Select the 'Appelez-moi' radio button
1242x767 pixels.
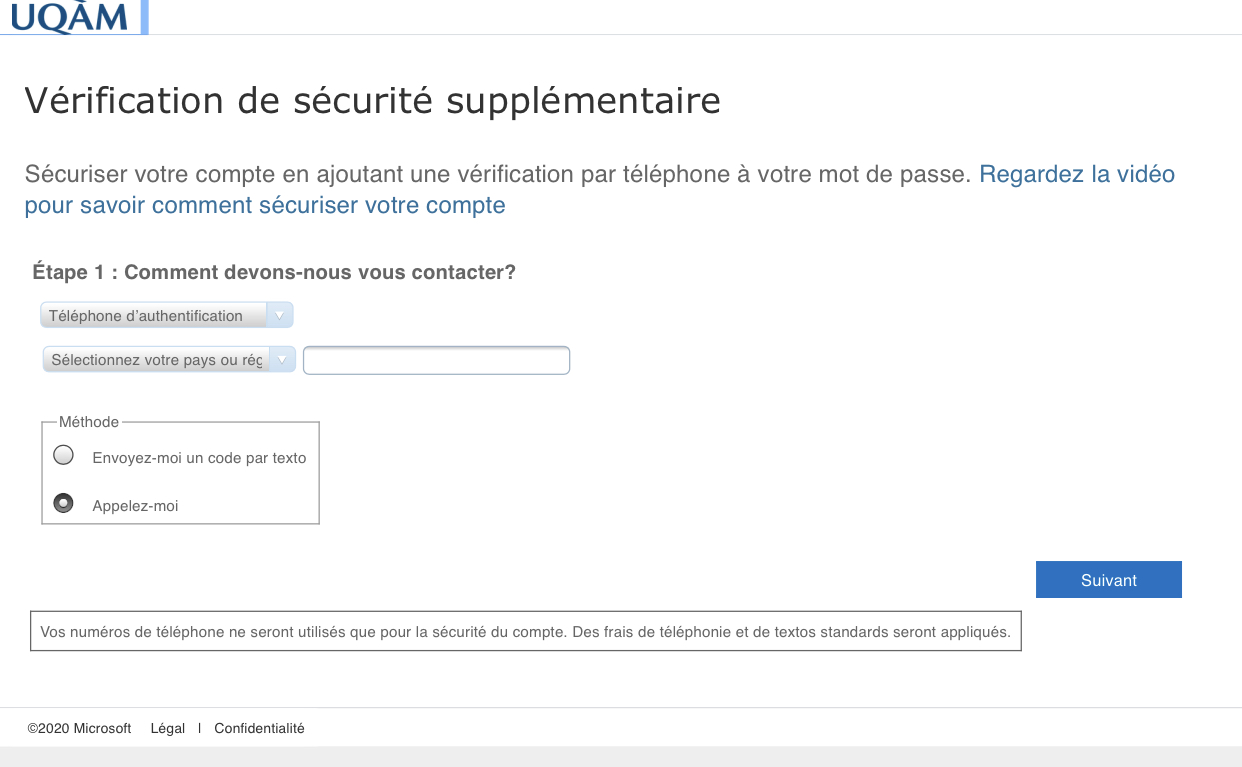click(64, 503)
